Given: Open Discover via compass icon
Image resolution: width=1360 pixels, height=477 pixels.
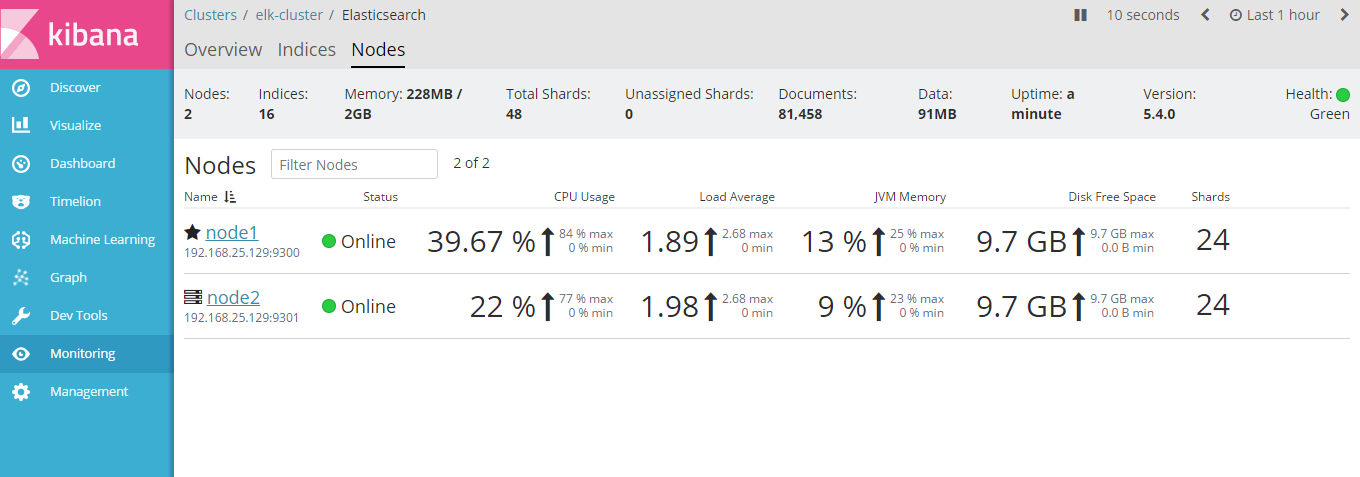Looking at the screenshot, I should 21,88.
